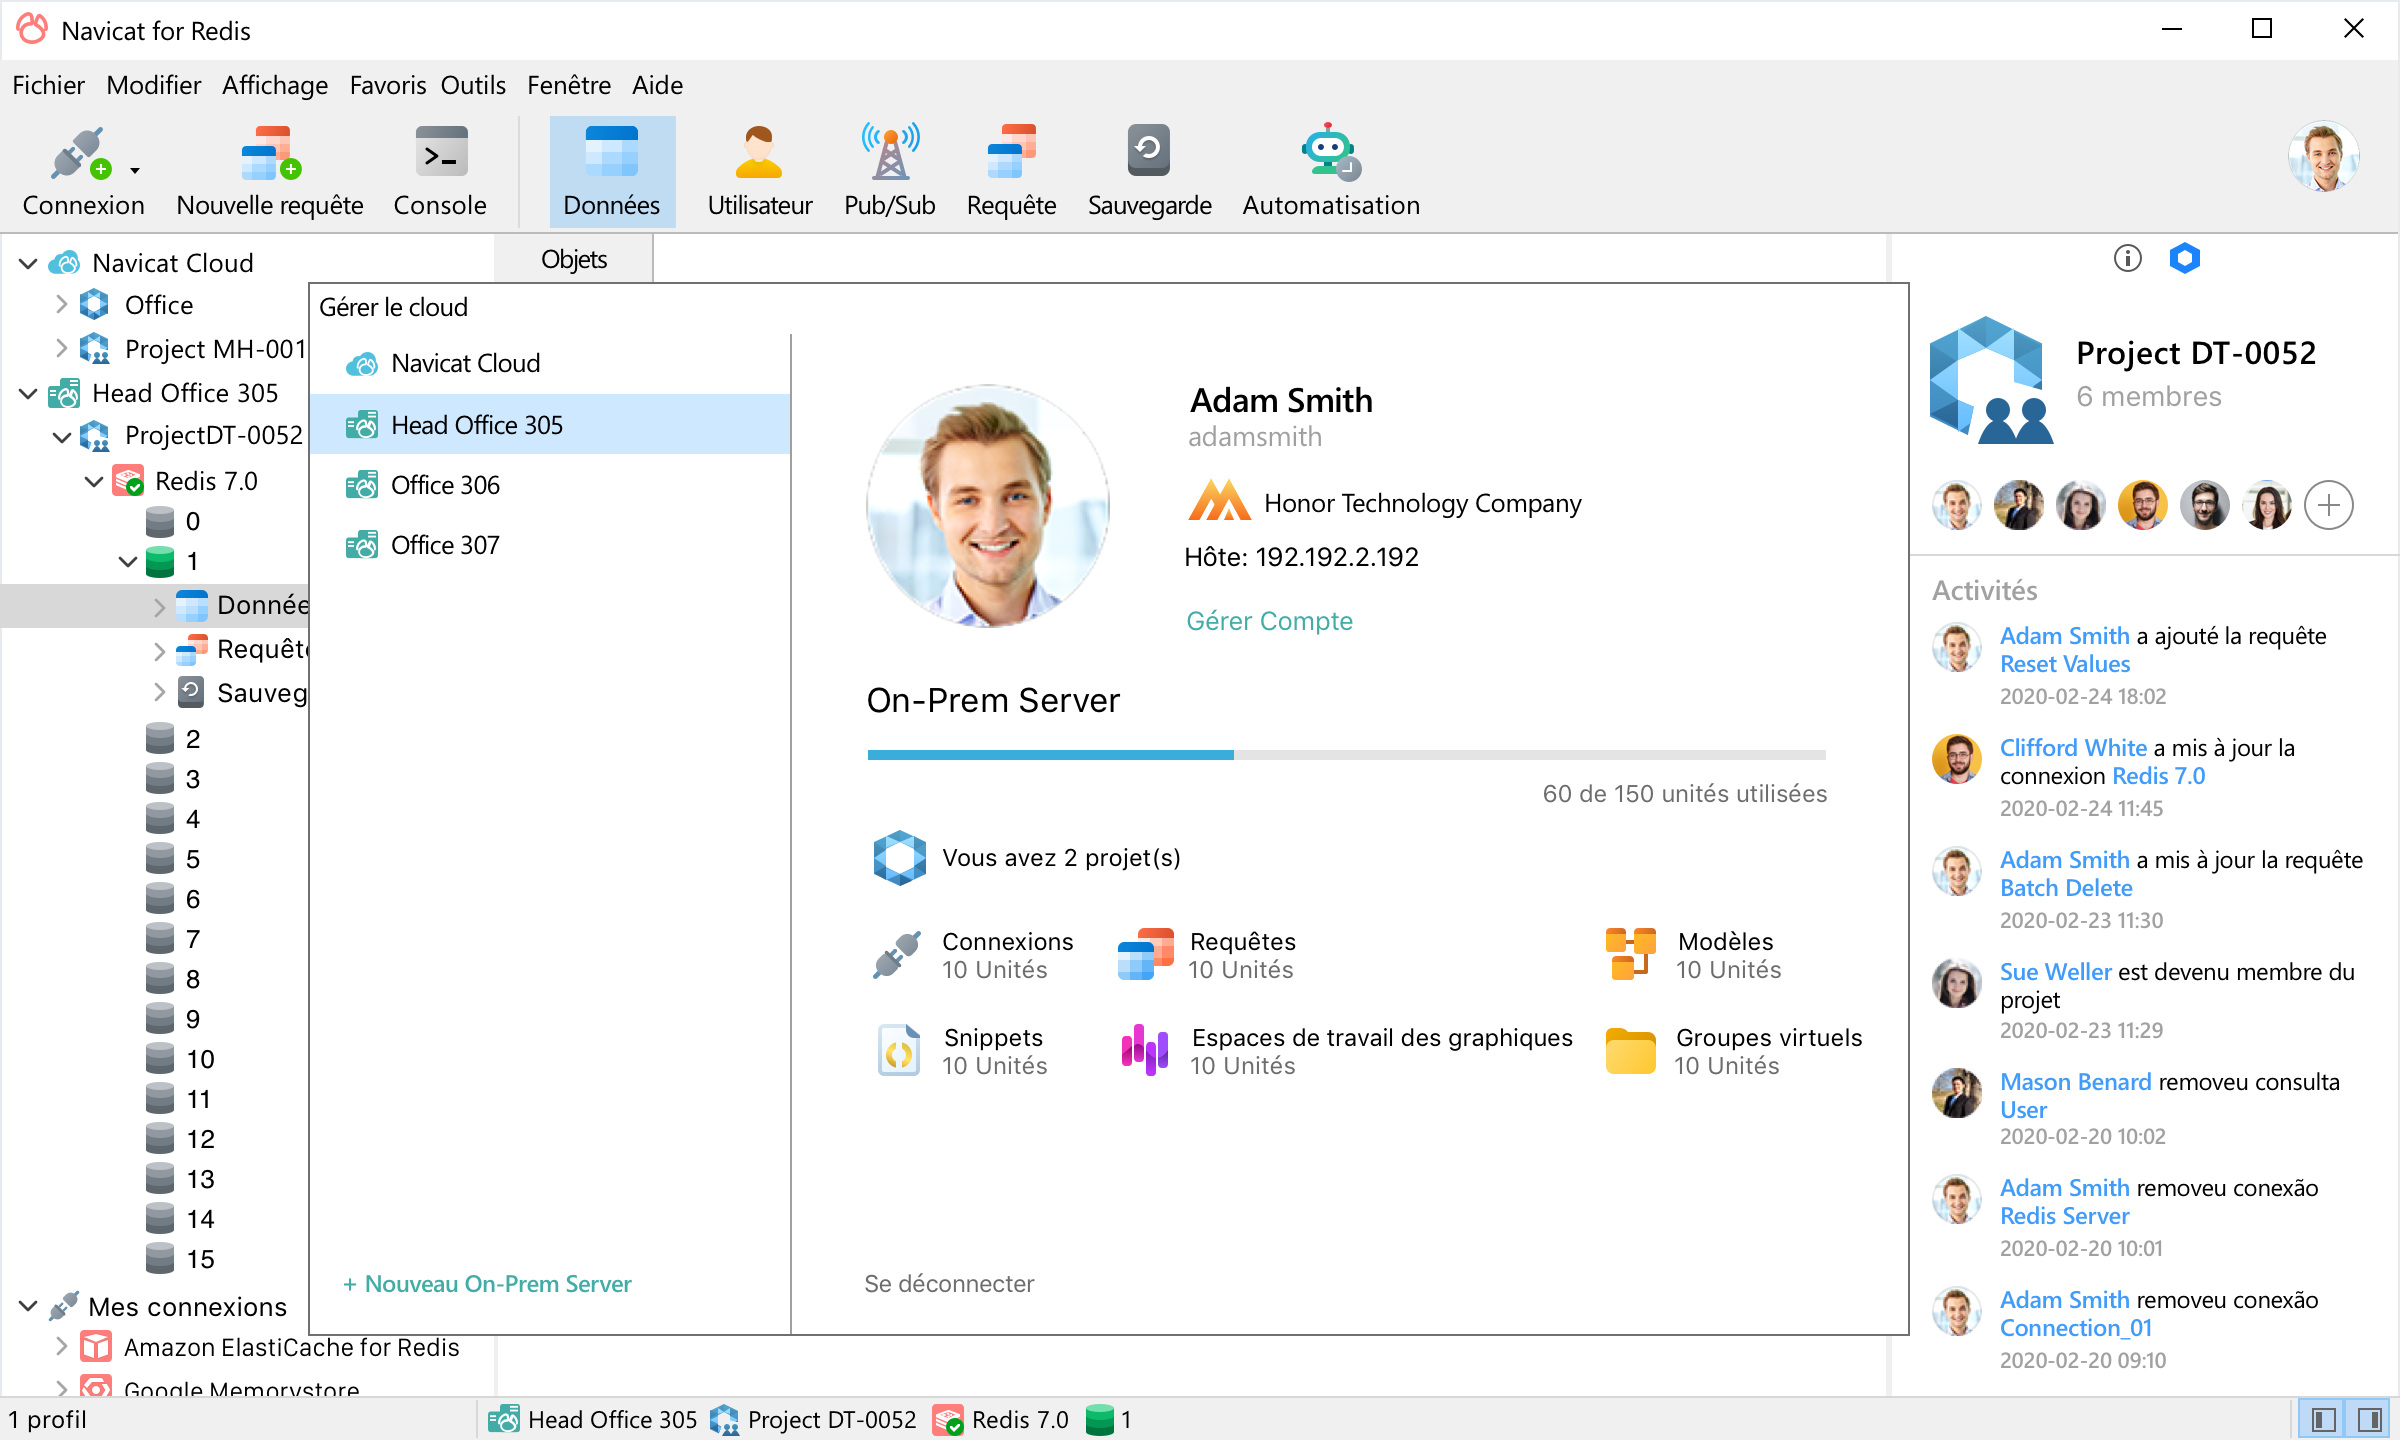This screenshot has width=2400, height=1440.
Task: Show the information pane icon
Action: pos(2127,259)
